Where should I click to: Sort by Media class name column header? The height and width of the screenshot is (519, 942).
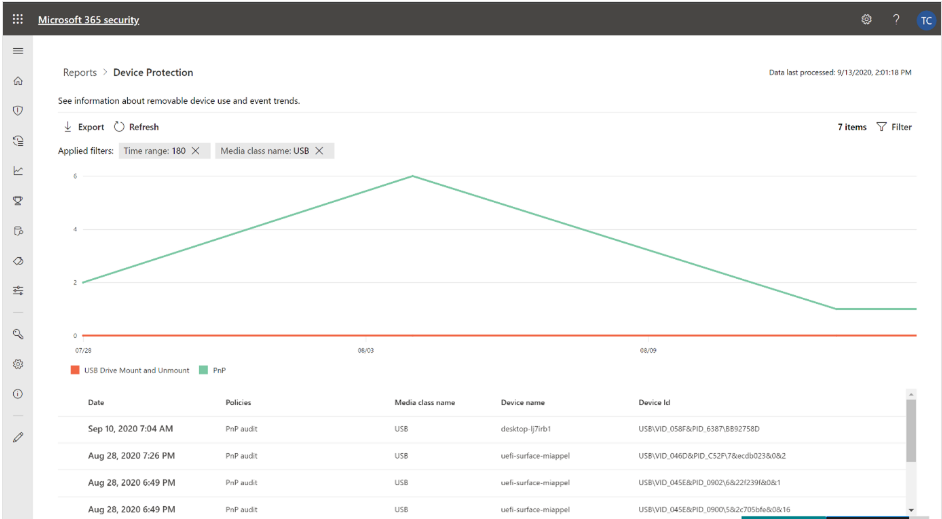coord(425,402)
